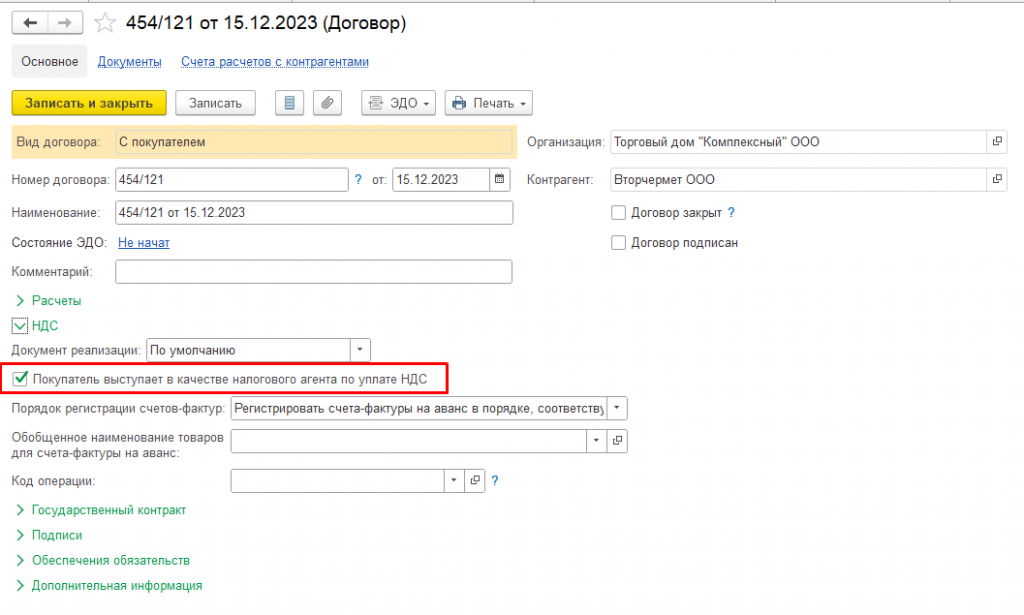
Task: Open the calendar picker next to contract date
Action: coord(500,180)
